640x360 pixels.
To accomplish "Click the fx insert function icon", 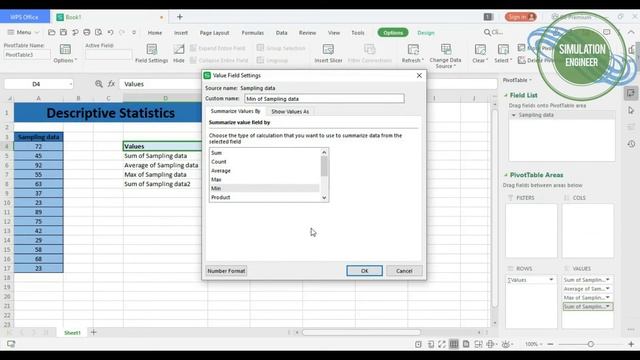I will point(111,84).
